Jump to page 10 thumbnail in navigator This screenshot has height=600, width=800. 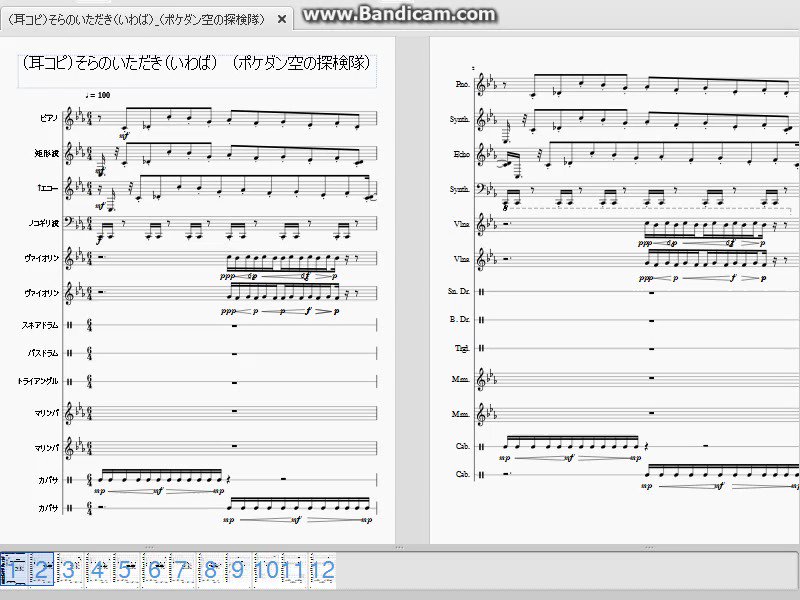pyautogui.click(x=266, y=569)
